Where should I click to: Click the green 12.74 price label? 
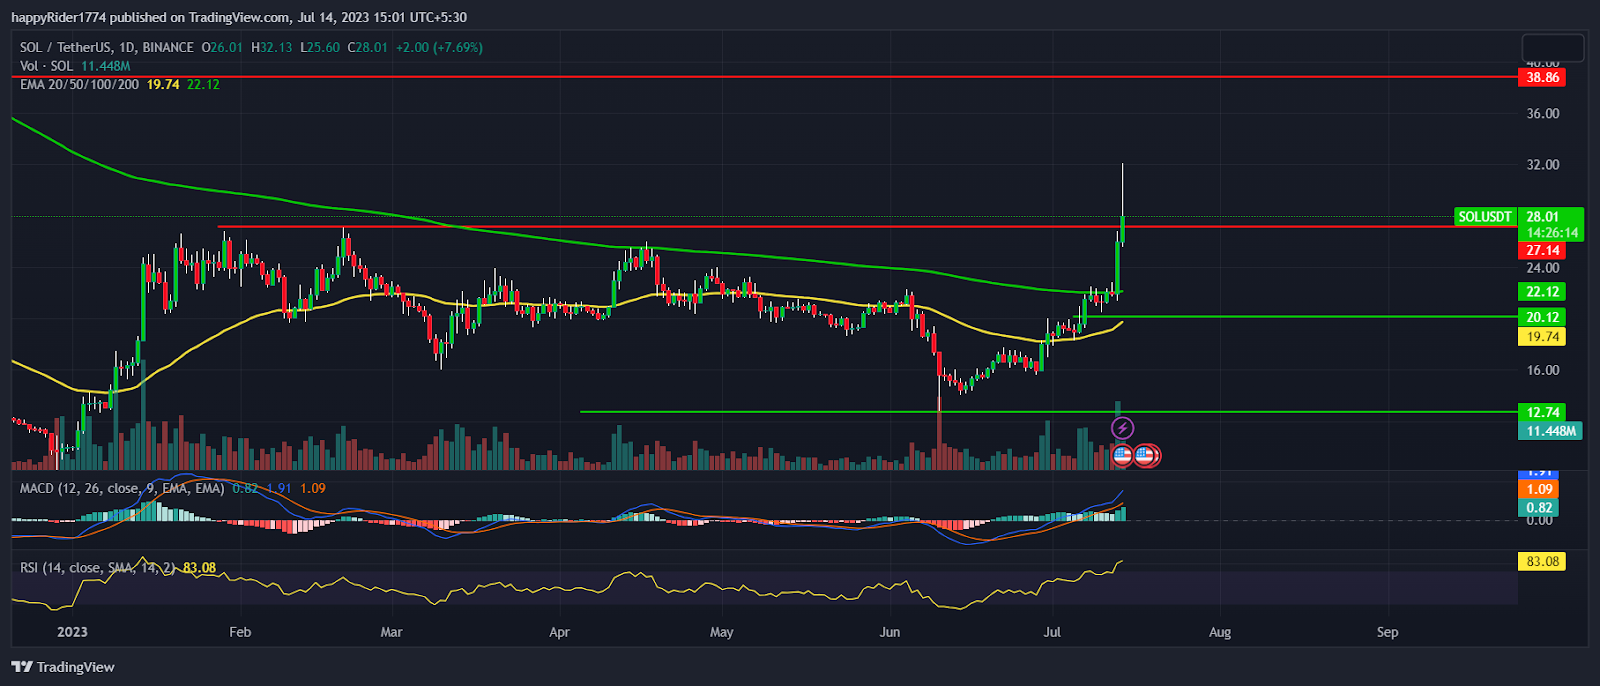(x=1541, y=412)
